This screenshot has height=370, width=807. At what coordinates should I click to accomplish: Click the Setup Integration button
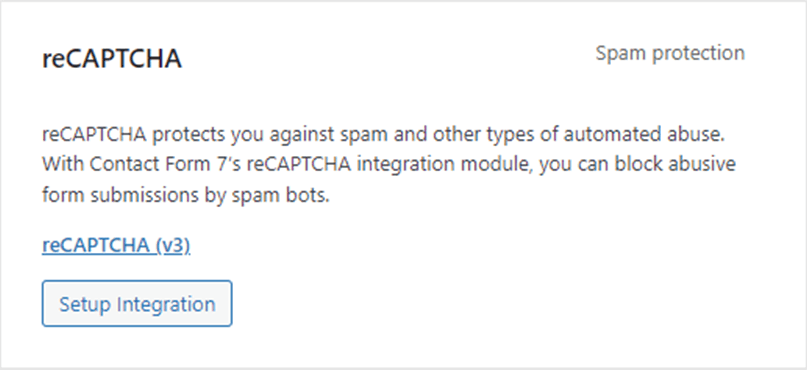[x=137, y=304]
